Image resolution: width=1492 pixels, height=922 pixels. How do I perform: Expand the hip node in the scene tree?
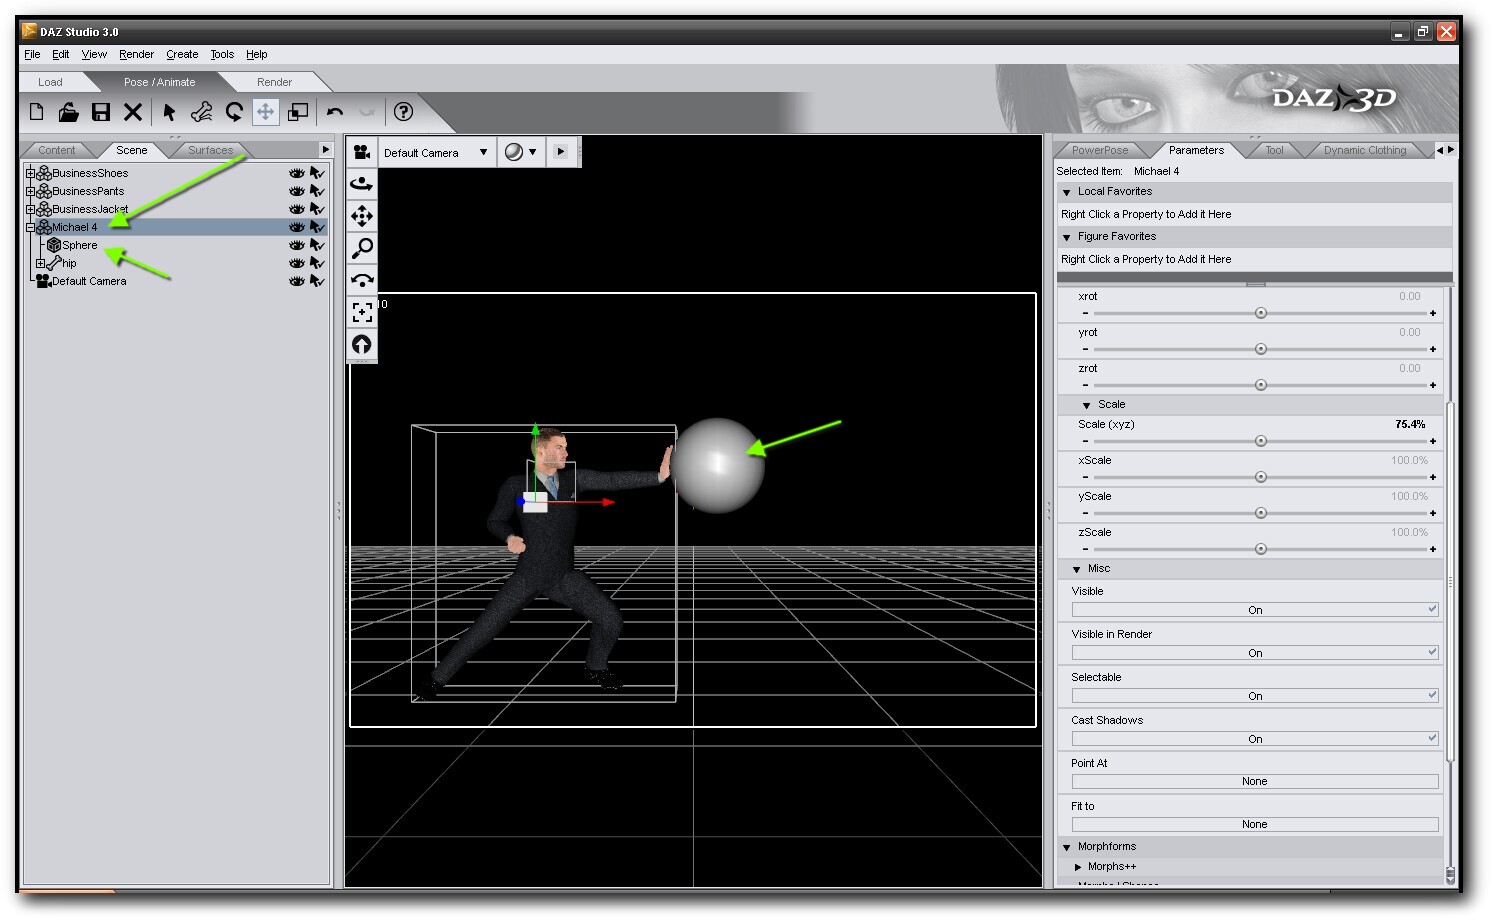click(x=40, y=263)
